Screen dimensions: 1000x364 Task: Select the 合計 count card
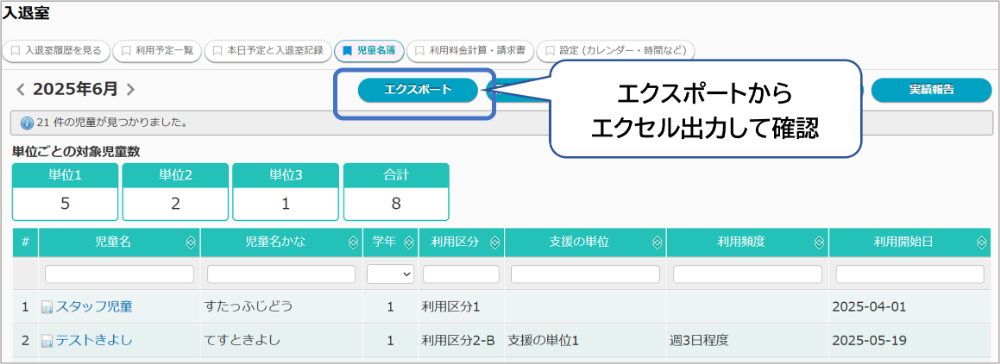(396, 192)
